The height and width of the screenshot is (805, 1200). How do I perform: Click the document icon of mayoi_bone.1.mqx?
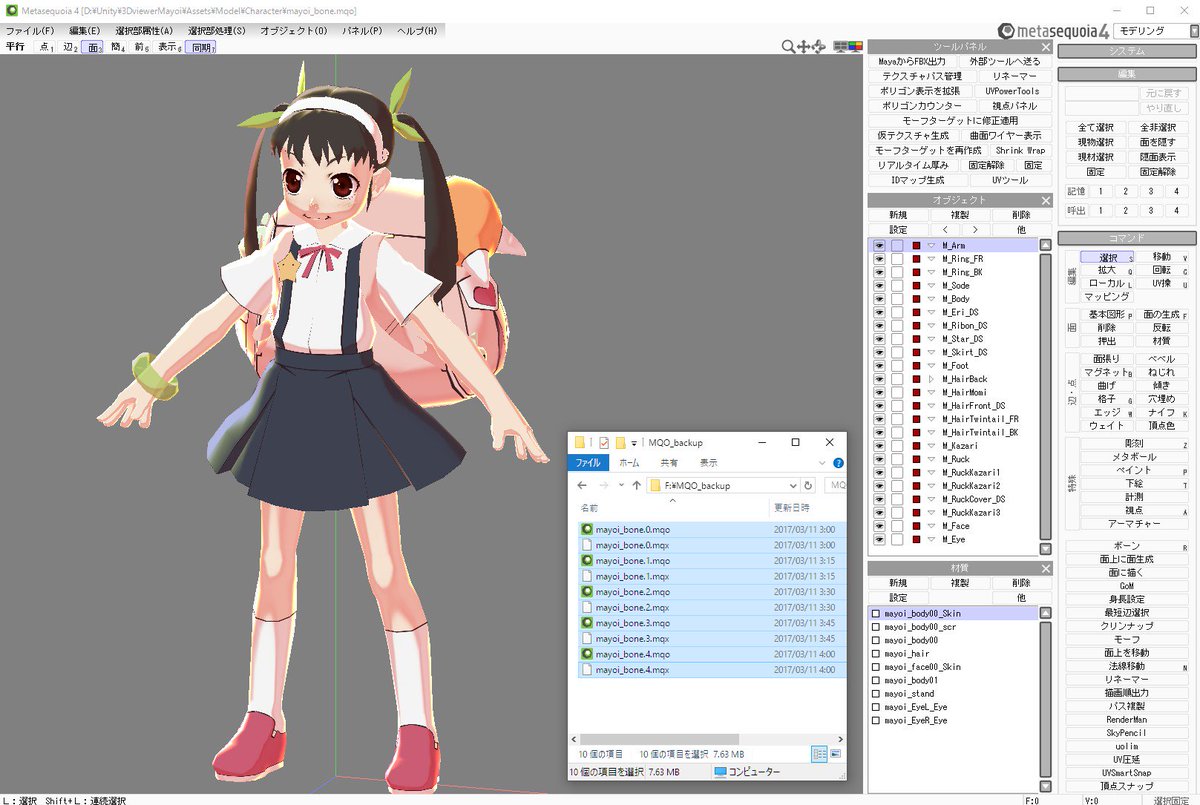pos(587,576)
